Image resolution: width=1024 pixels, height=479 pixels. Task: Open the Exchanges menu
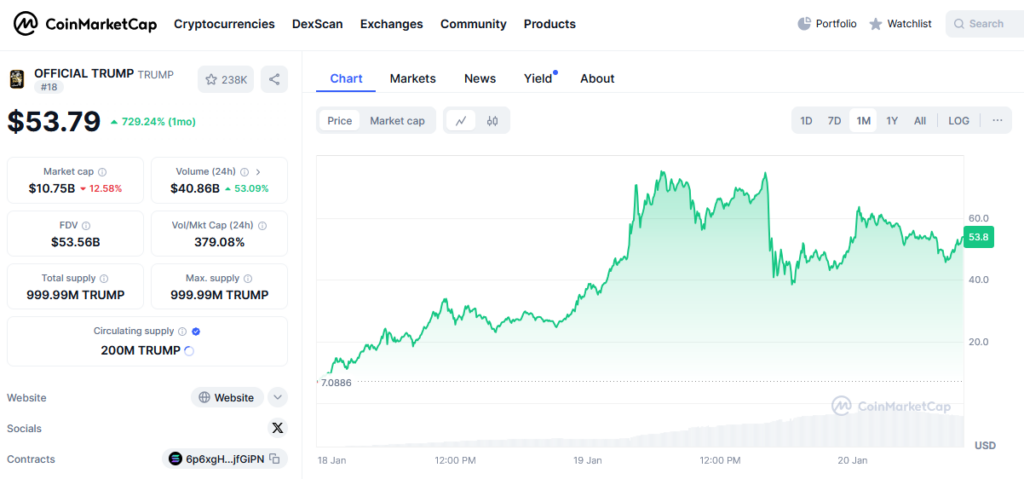392,24
